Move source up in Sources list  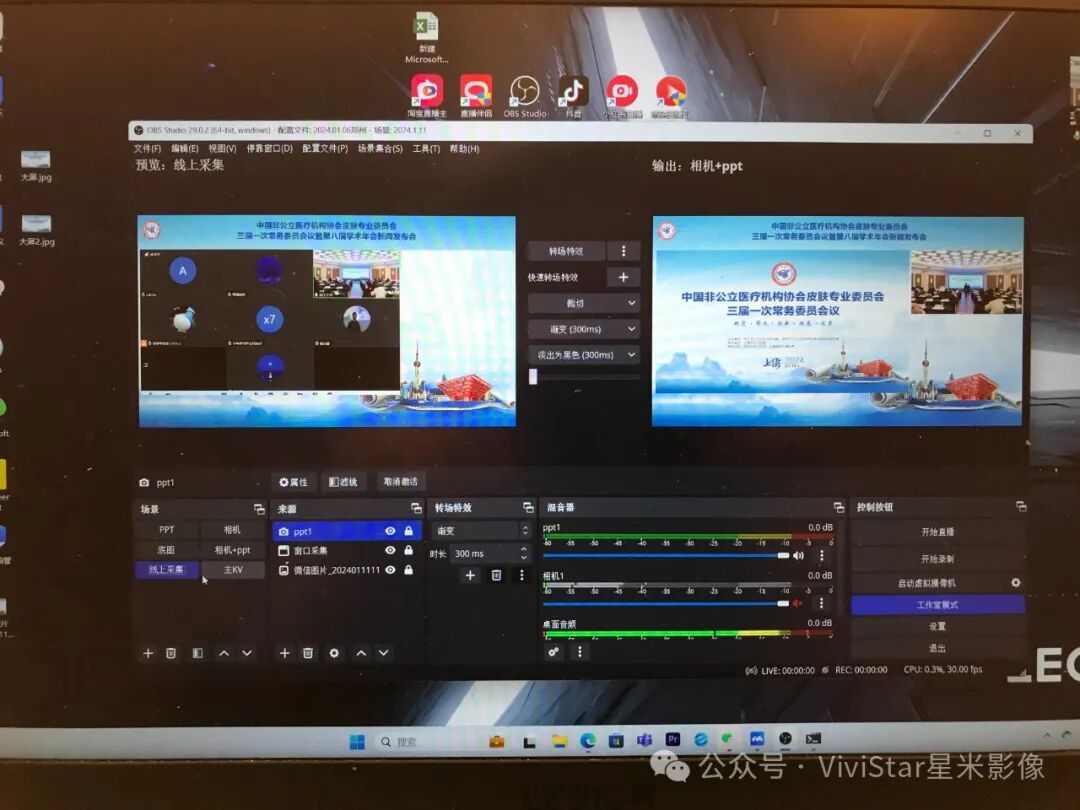361,653
